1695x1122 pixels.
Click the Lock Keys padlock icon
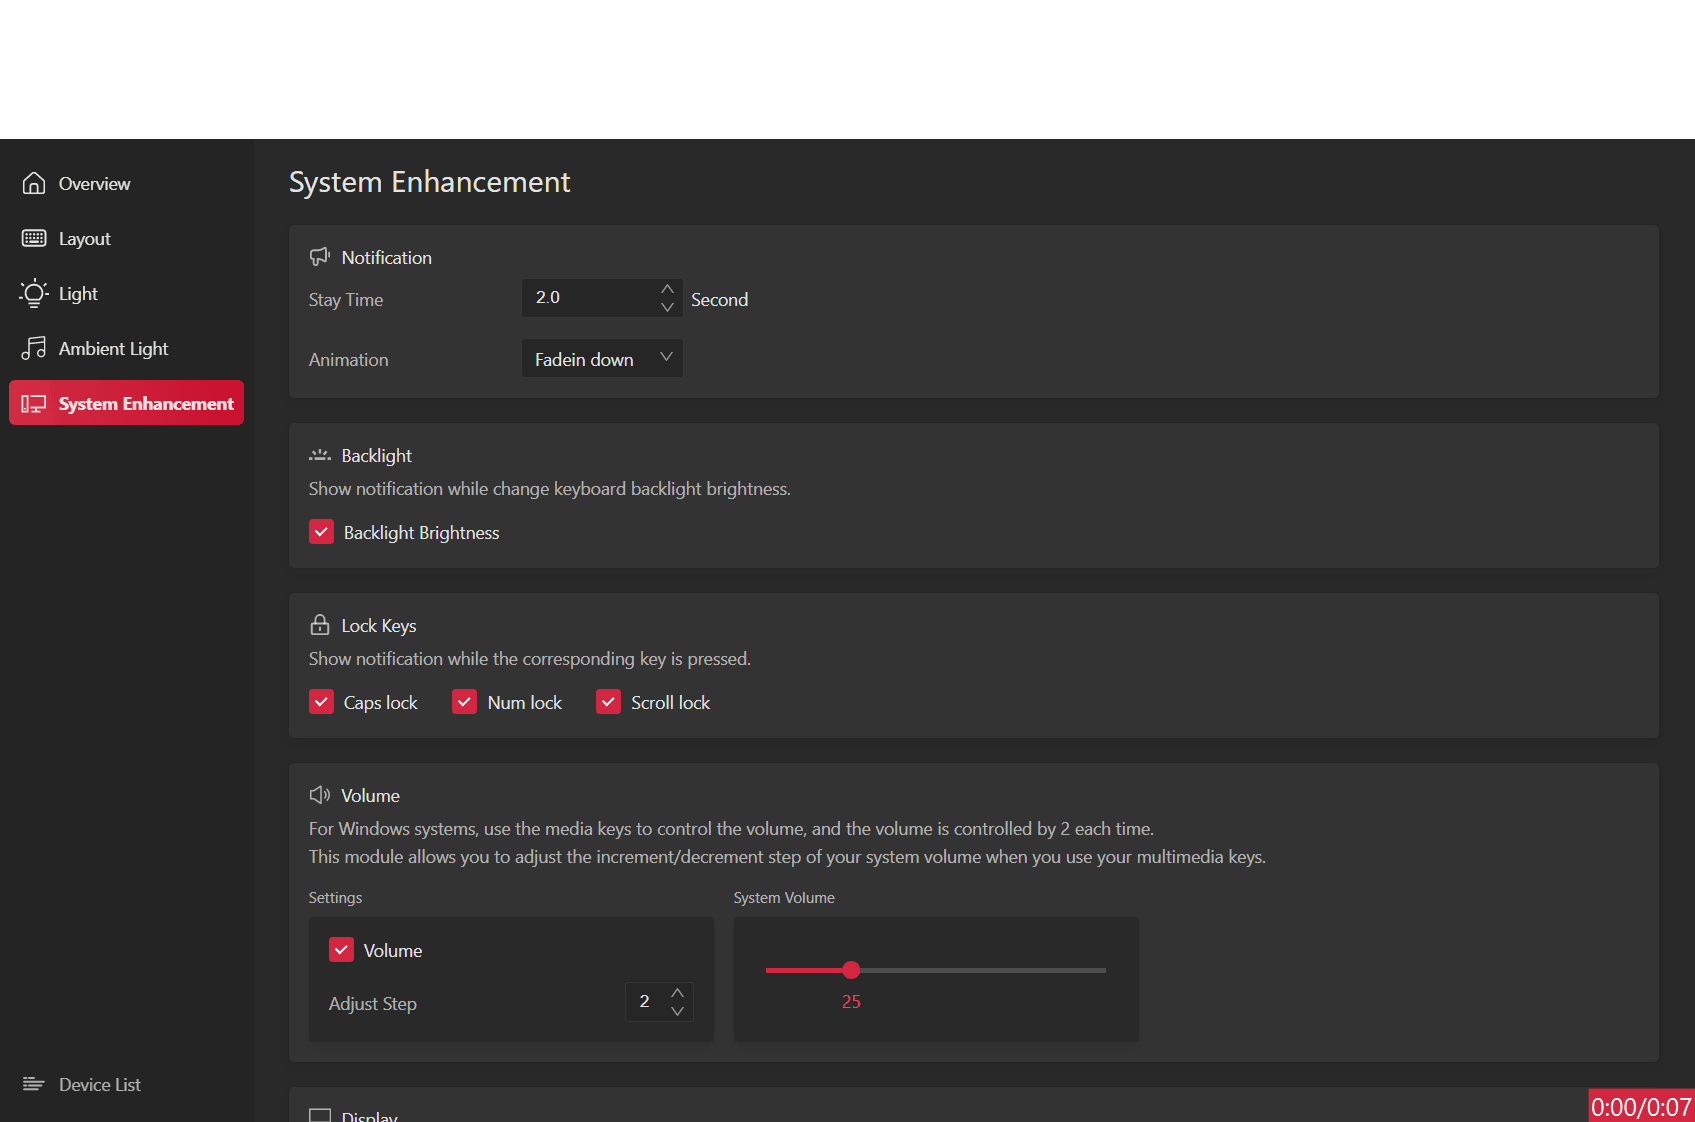pos(320,625)
